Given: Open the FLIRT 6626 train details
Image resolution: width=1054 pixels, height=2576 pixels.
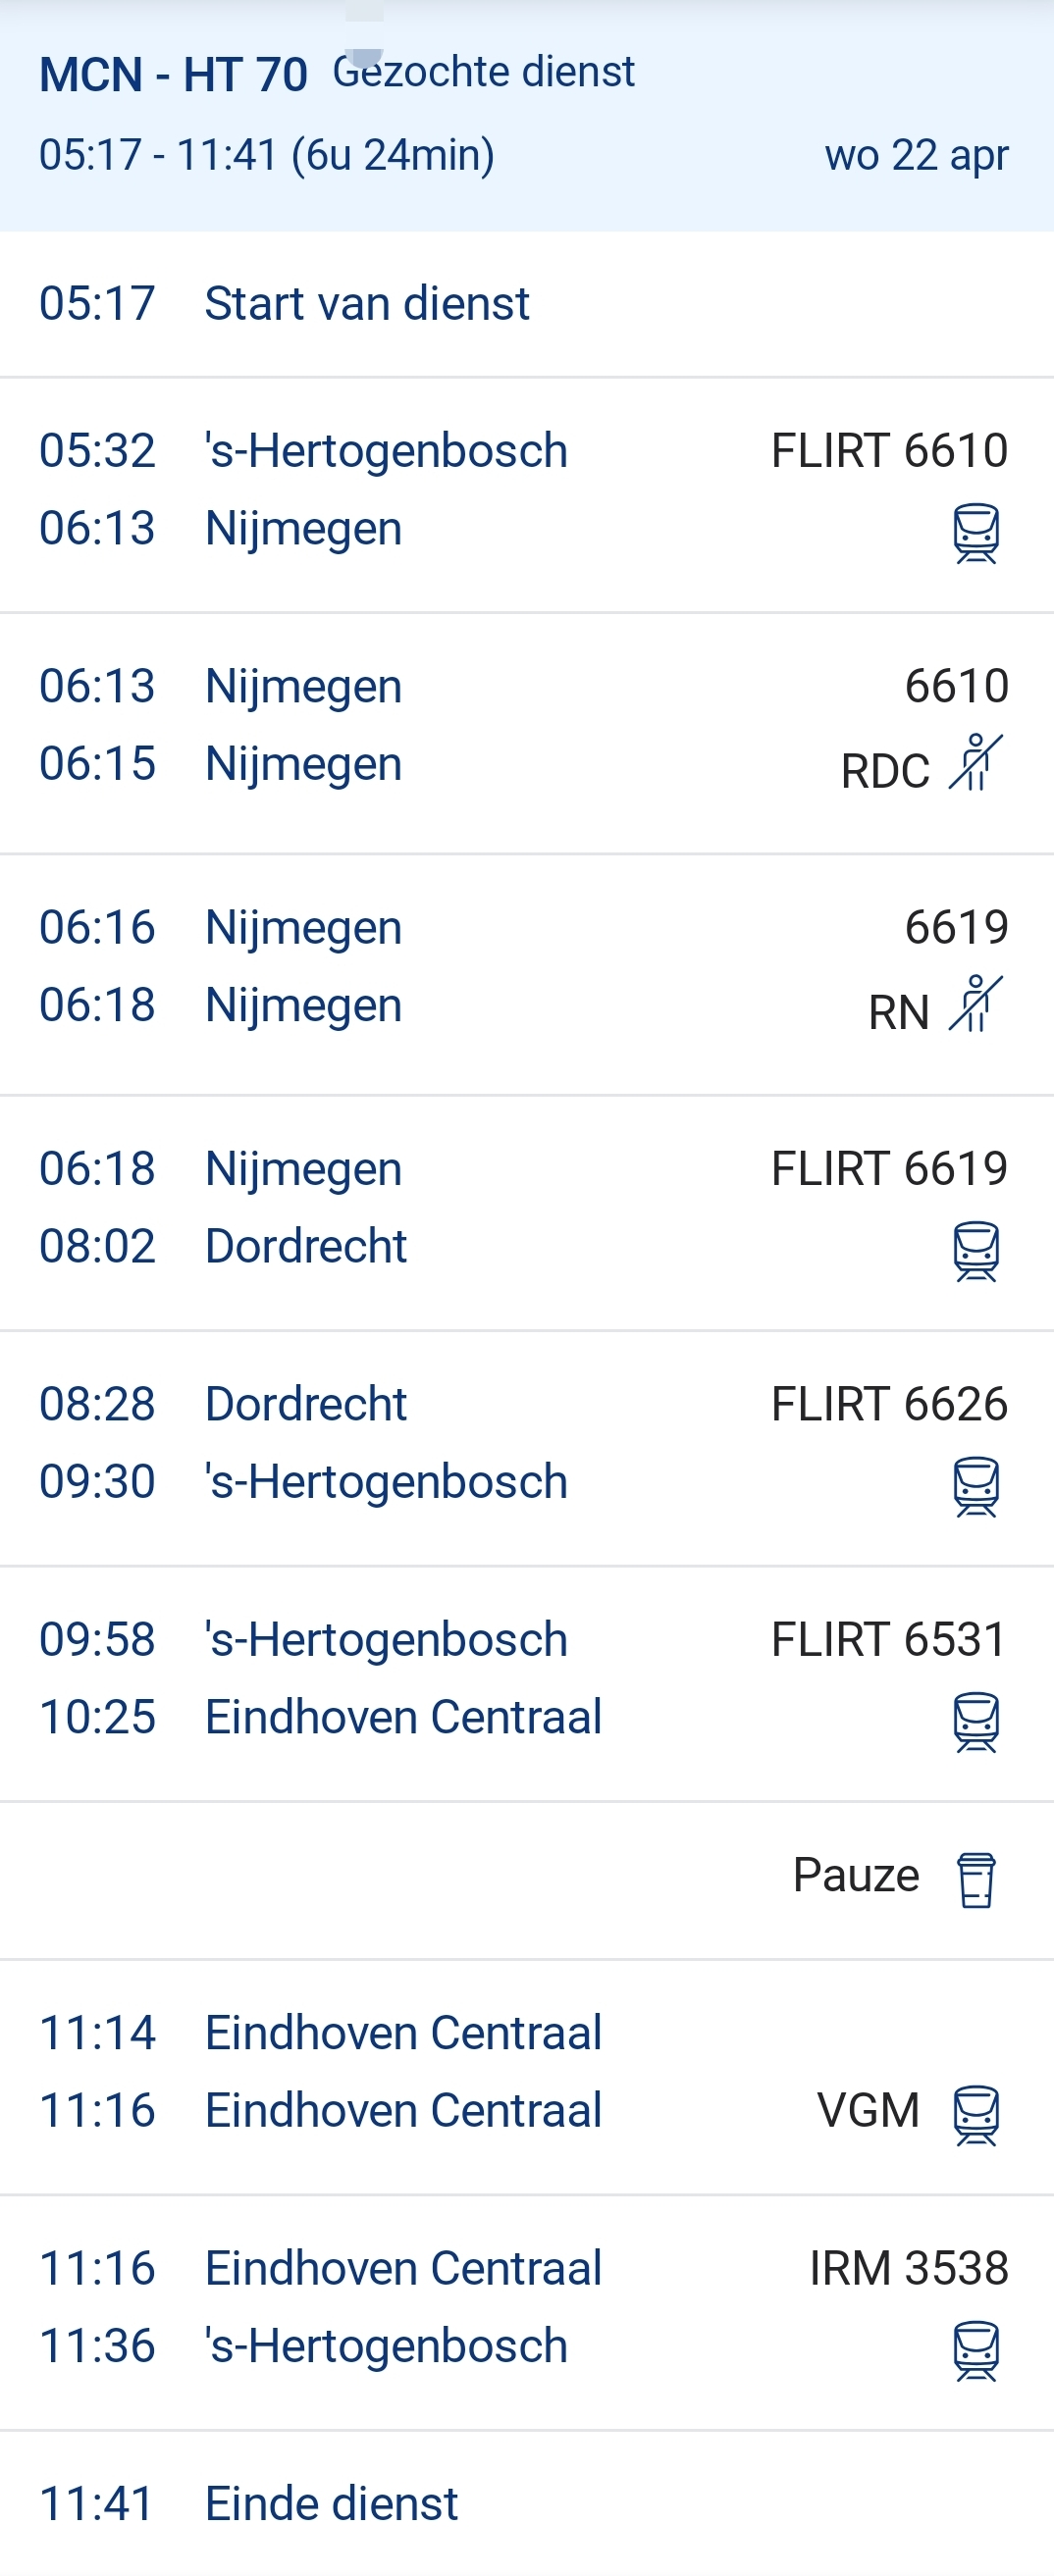Looking at the screenshot, I should [x=889, y=1404].
